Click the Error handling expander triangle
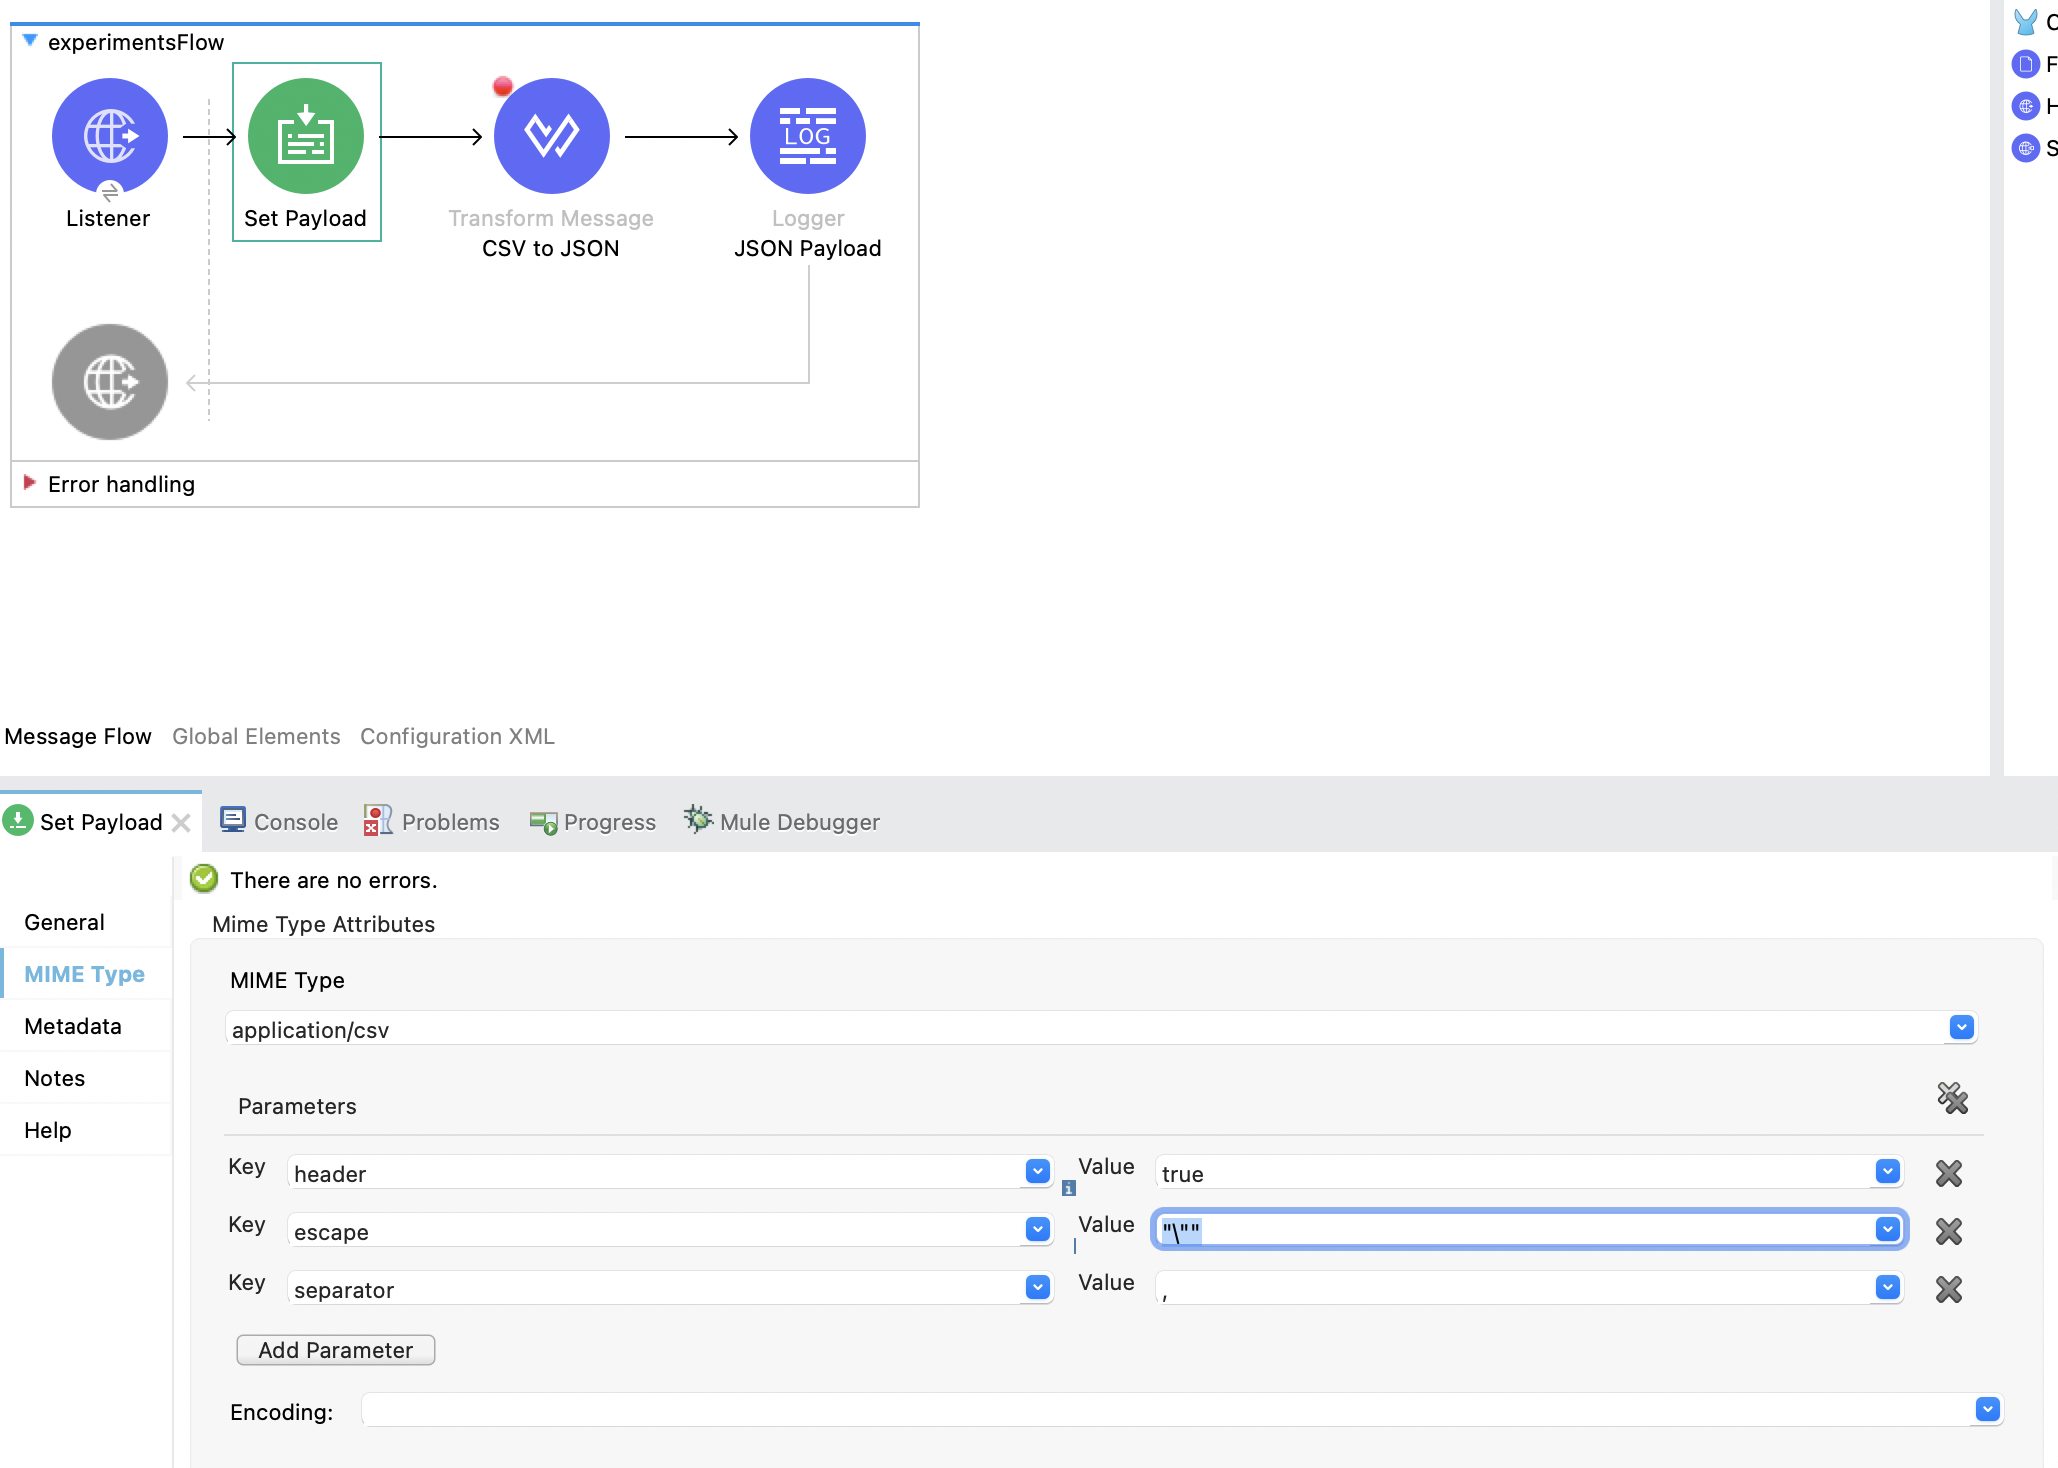Image resolution: width=2058 pixels, height=1468 pixels. pos(32,483)
